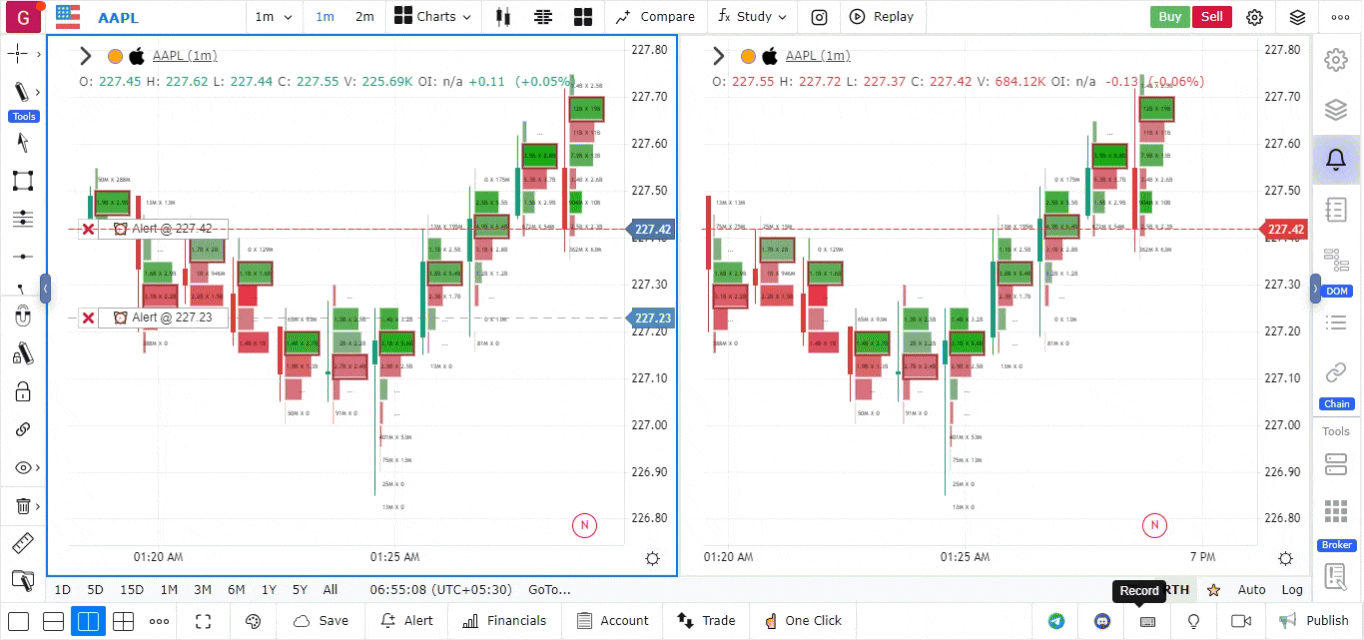The height and width of the screenshot is (640, 1364).
Task: Click the green Buy button
Action: [x=1169, y=17]
